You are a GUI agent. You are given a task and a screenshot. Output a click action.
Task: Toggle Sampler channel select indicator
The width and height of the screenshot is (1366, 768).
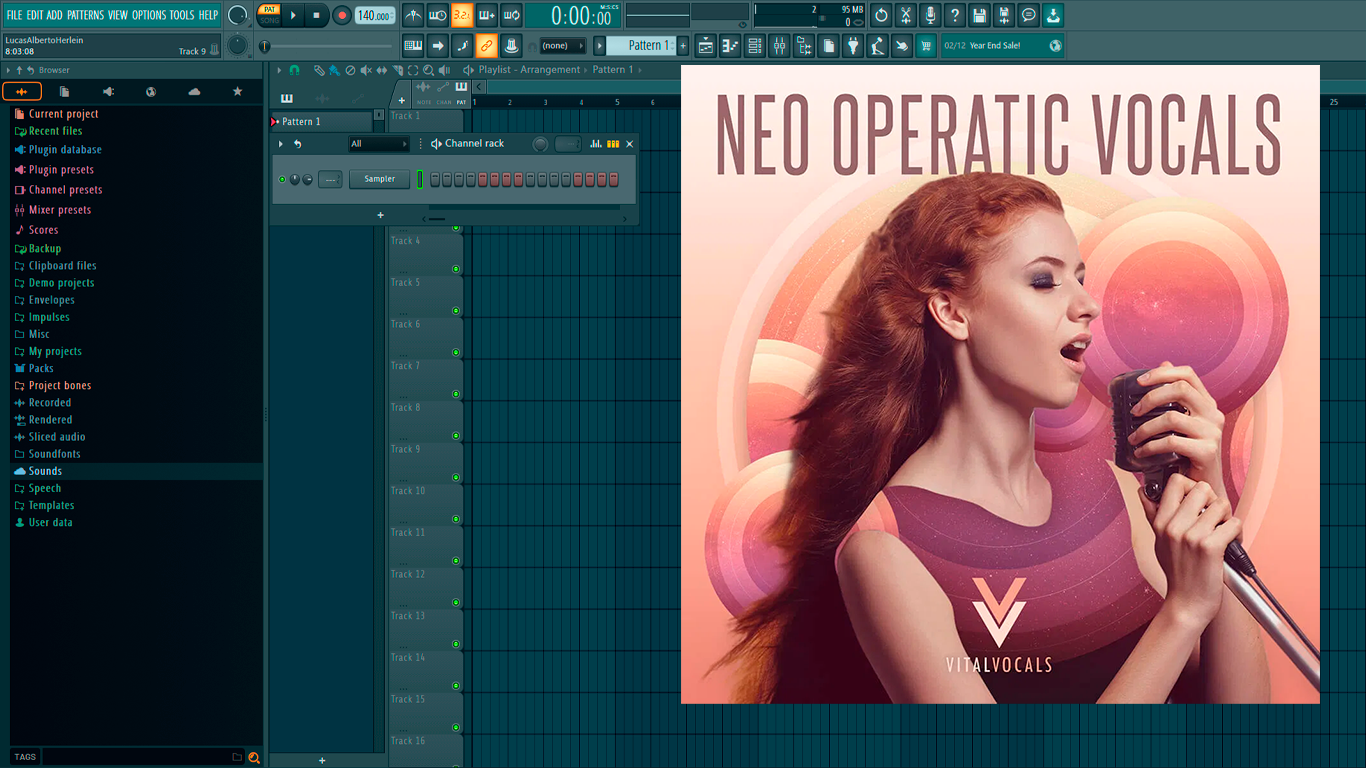click(420, 179)
